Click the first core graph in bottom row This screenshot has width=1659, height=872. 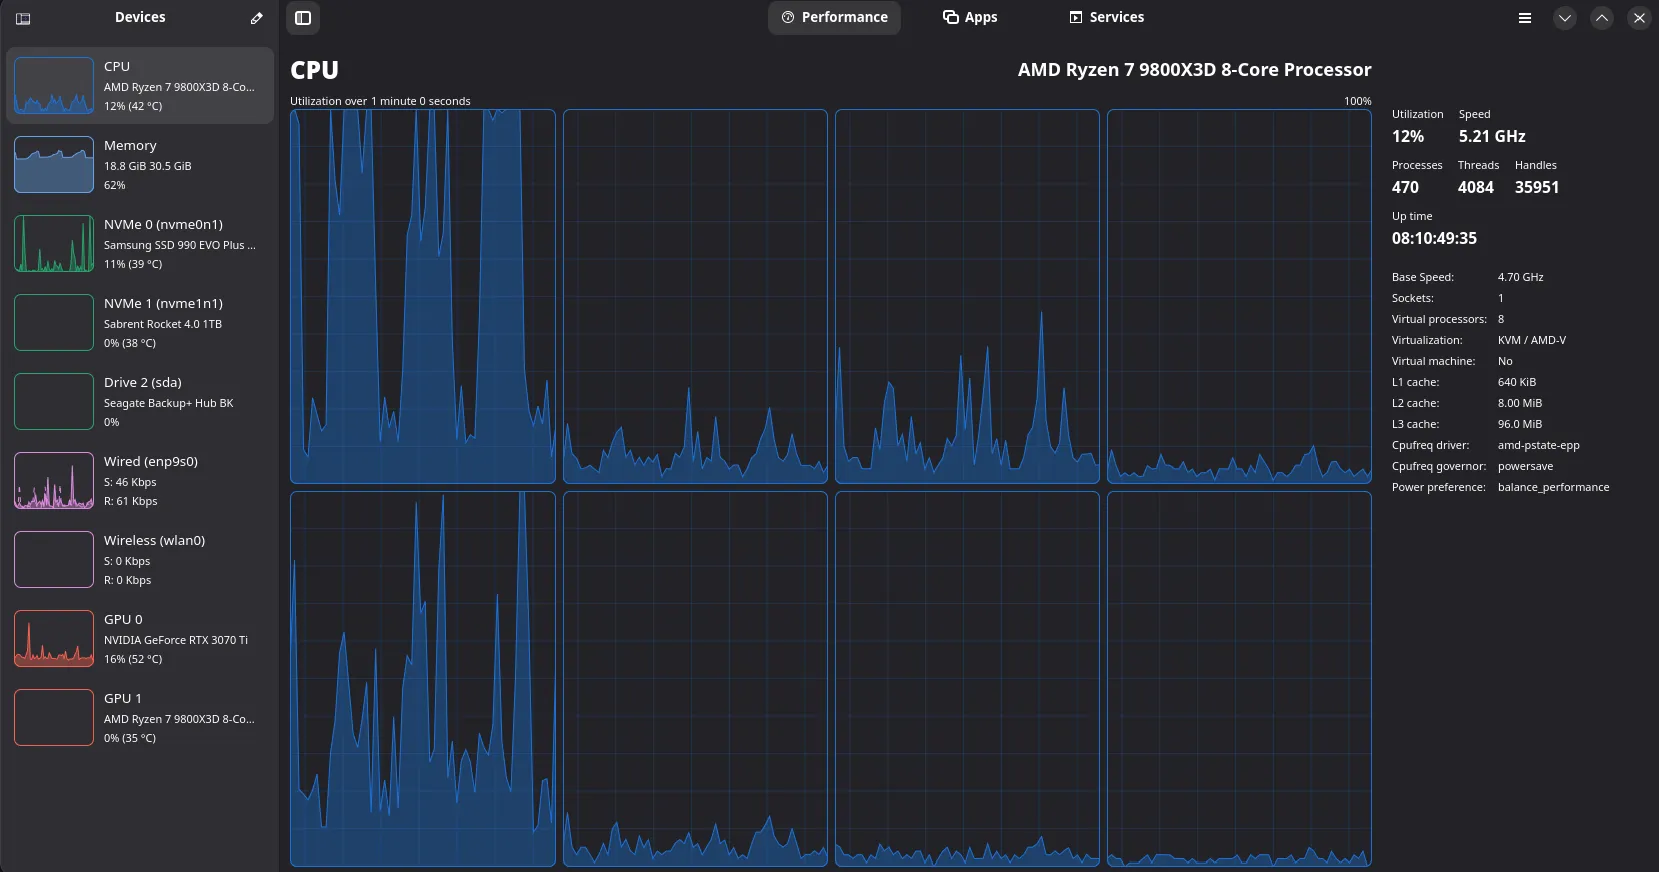point(423,679)
